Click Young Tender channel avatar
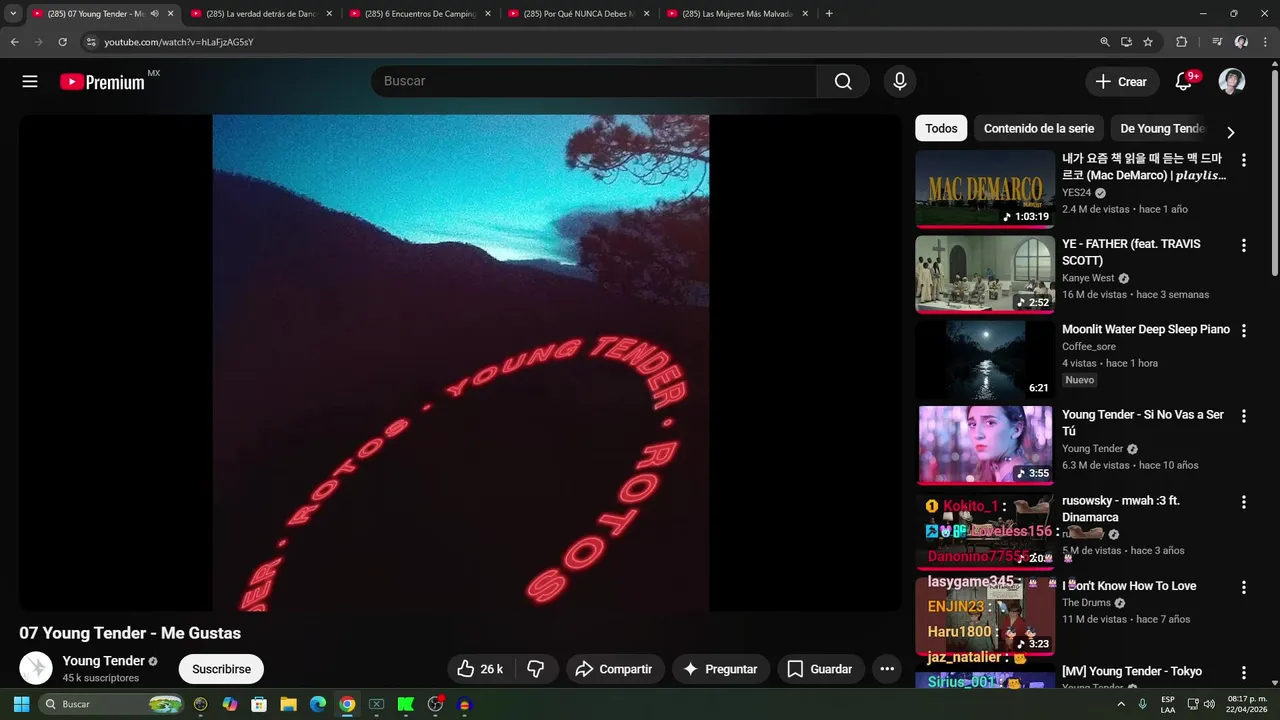Viewport: 1280px width, 720px height. click(x=36, y=668)
